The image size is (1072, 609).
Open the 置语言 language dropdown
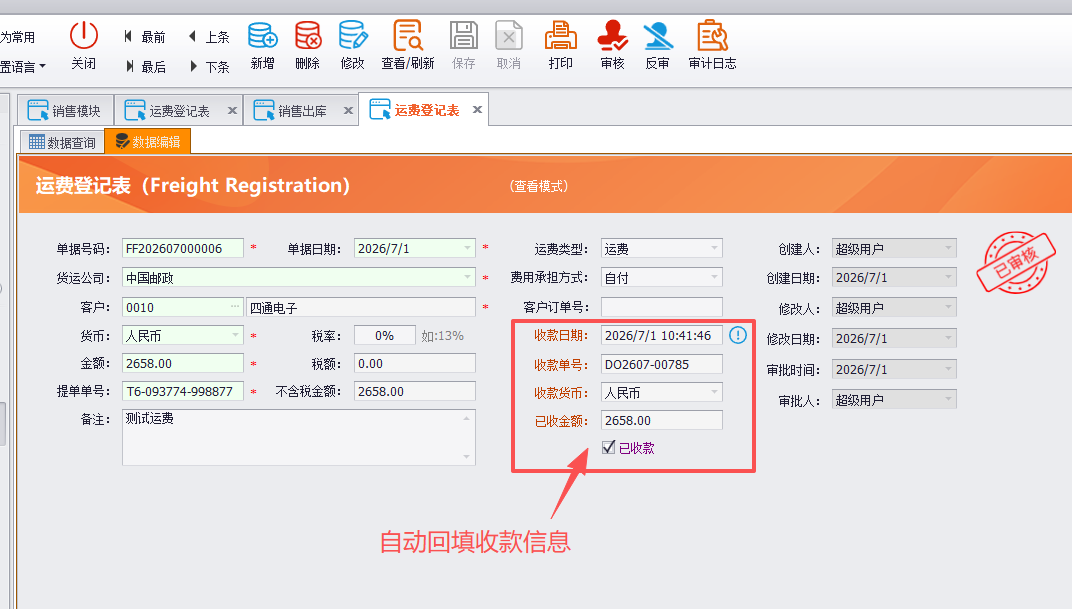(x=23, y=66)
